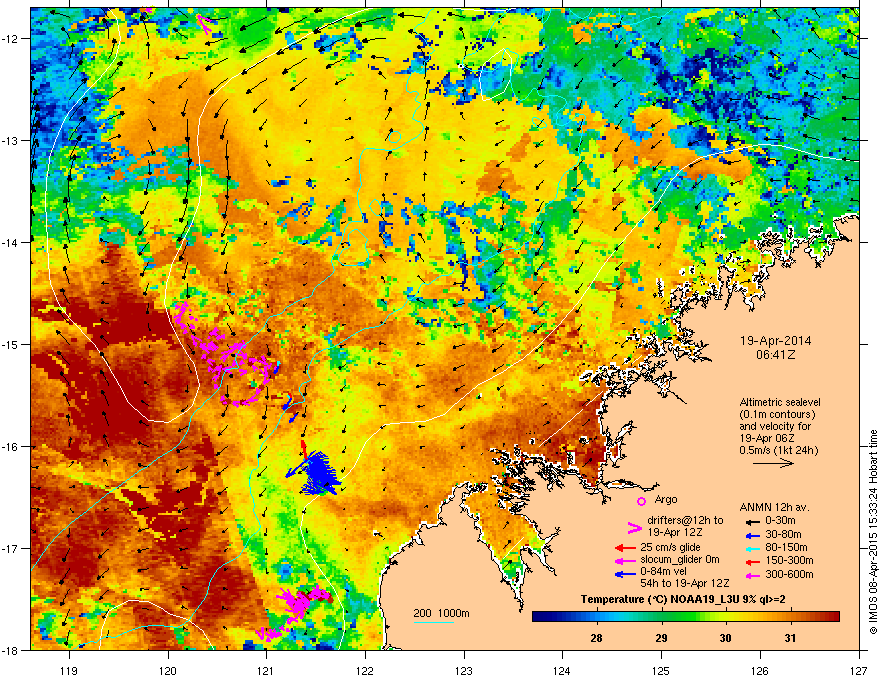Click the '25 cm/s glide' label
The width and height of the screenshot is (880, 680).
pos(671,547)
